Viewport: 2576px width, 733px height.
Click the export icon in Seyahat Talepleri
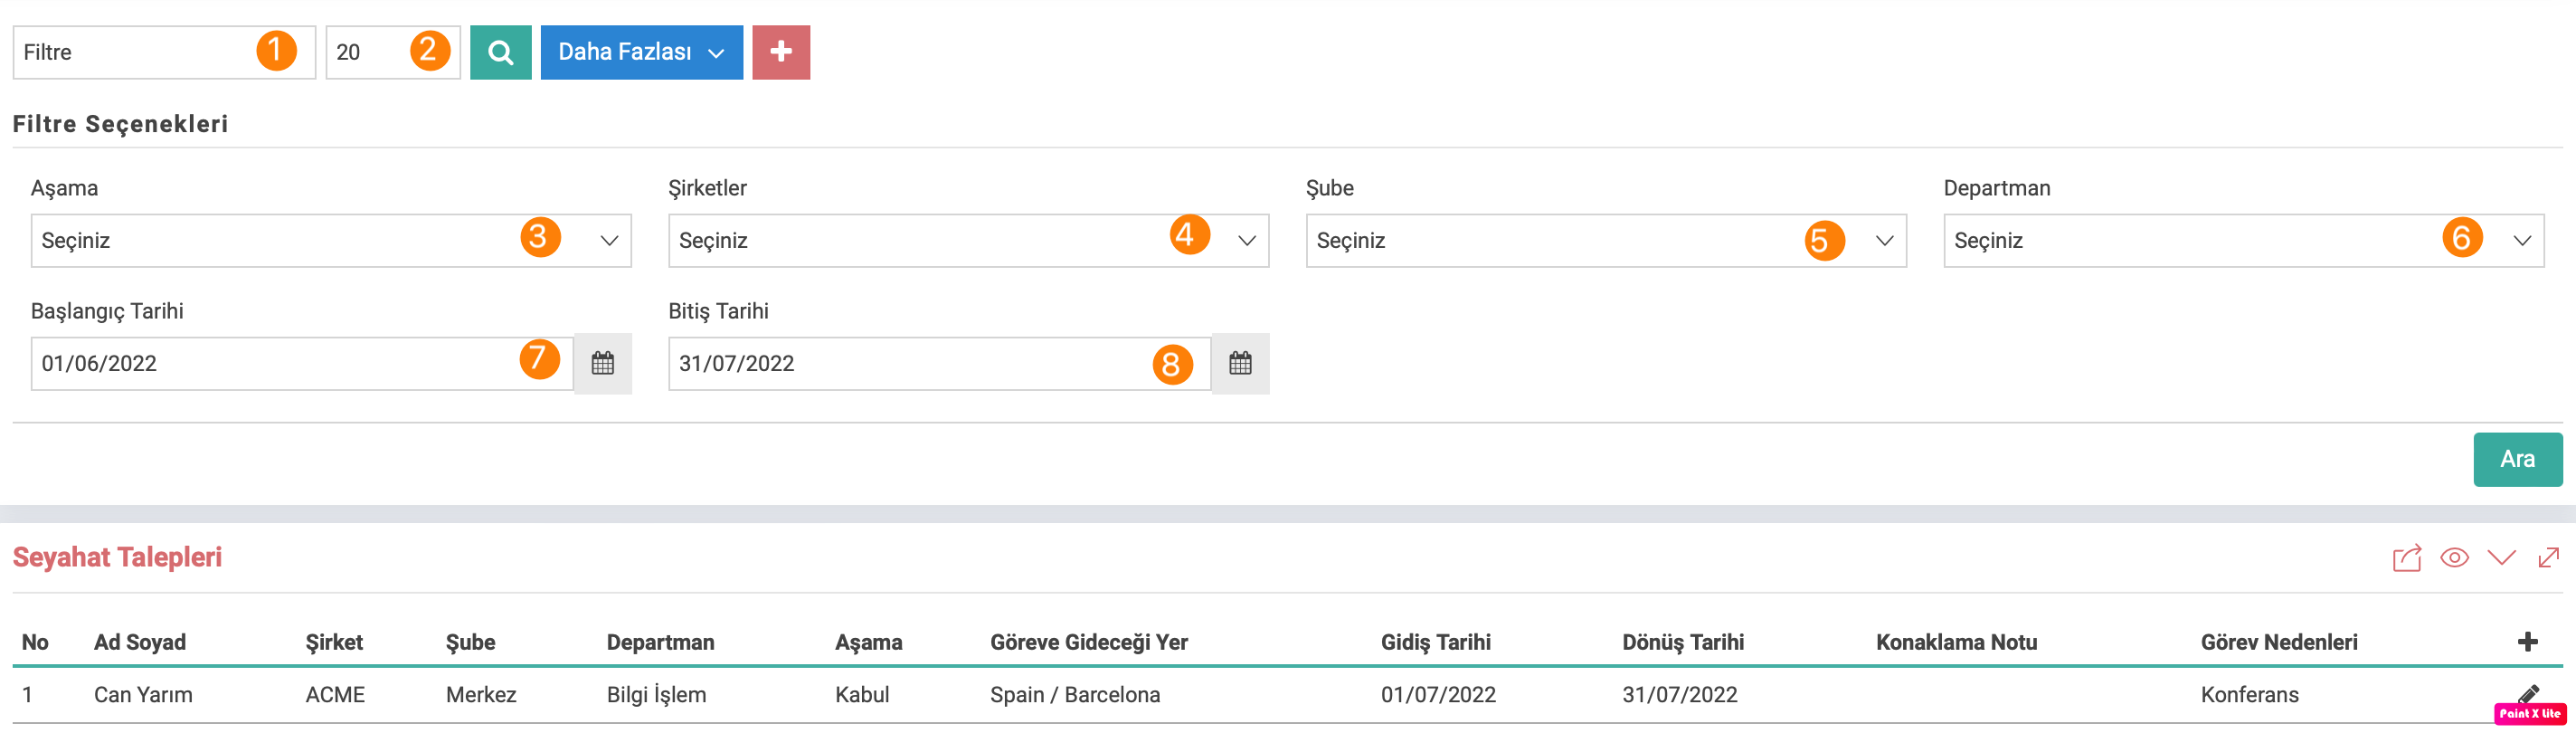[2406, 558]
